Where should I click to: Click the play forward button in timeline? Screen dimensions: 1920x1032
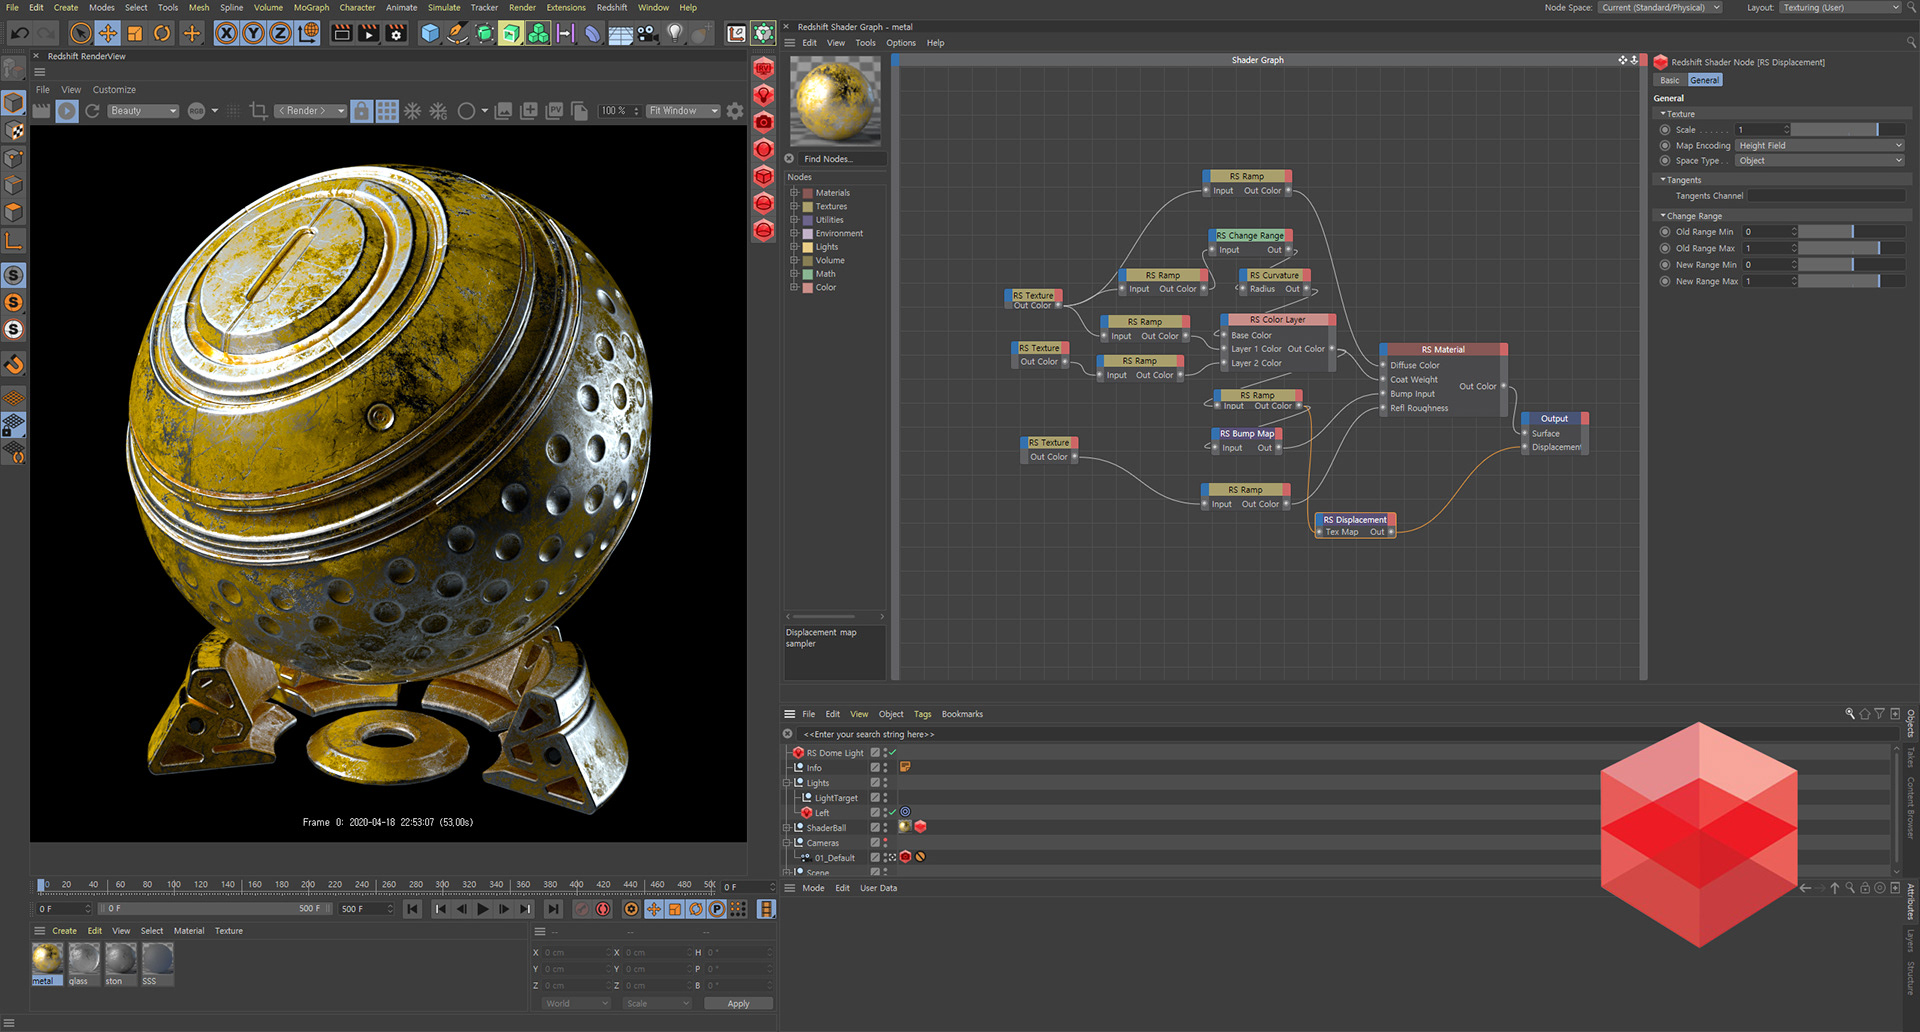pos(483,909)
